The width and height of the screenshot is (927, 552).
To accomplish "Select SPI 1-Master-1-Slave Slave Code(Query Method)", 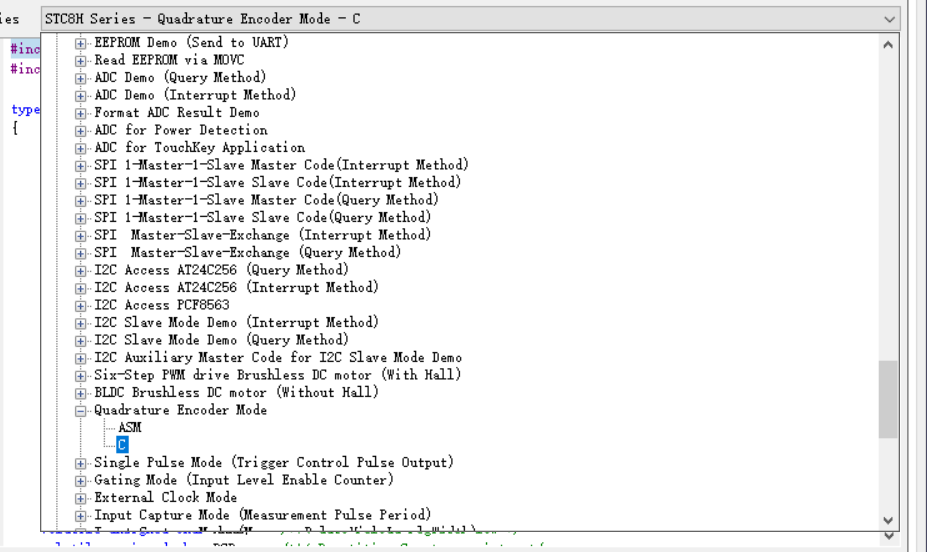I will click(x=262, y=217).
